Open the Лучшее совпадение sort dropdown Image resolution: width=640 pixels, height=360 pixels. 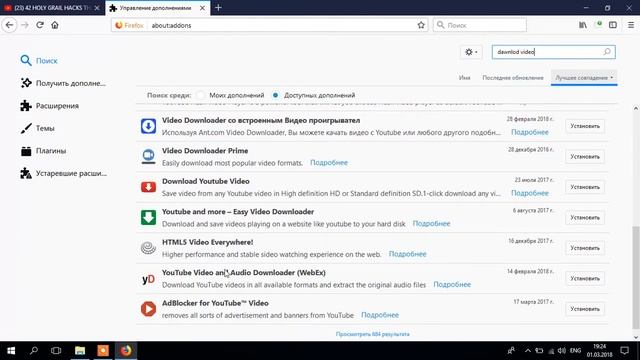coord(584,78)
